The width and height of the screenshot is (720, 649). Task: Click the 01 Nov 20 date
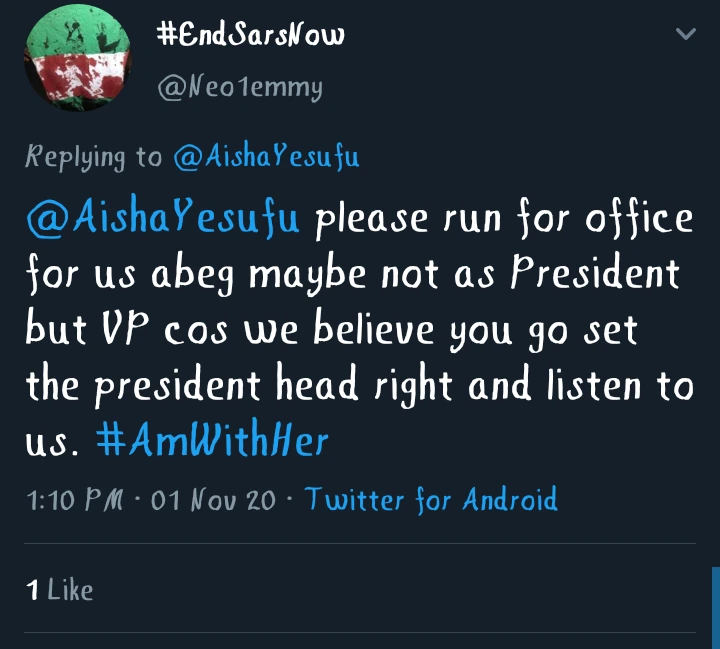(x=212, y=499)
